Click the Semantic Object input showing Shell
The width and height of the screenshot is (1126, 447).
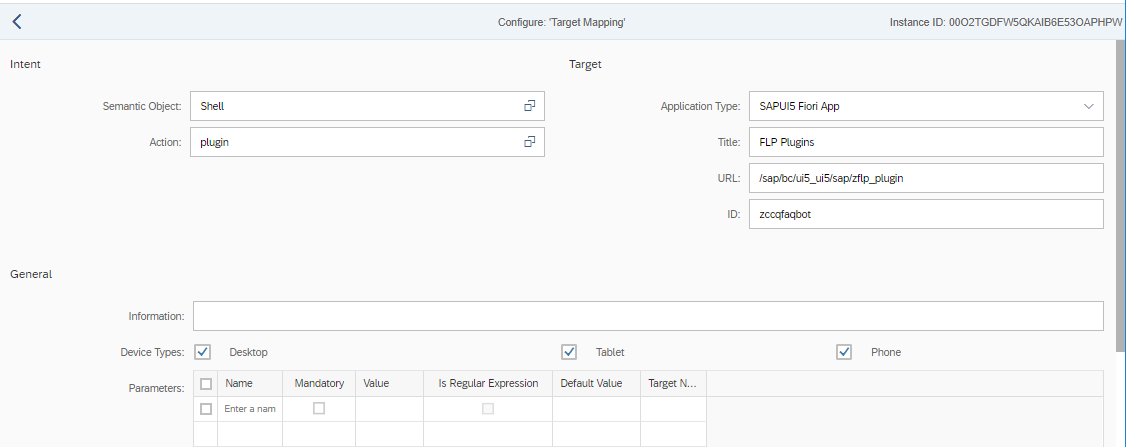(x=355, y=106)
